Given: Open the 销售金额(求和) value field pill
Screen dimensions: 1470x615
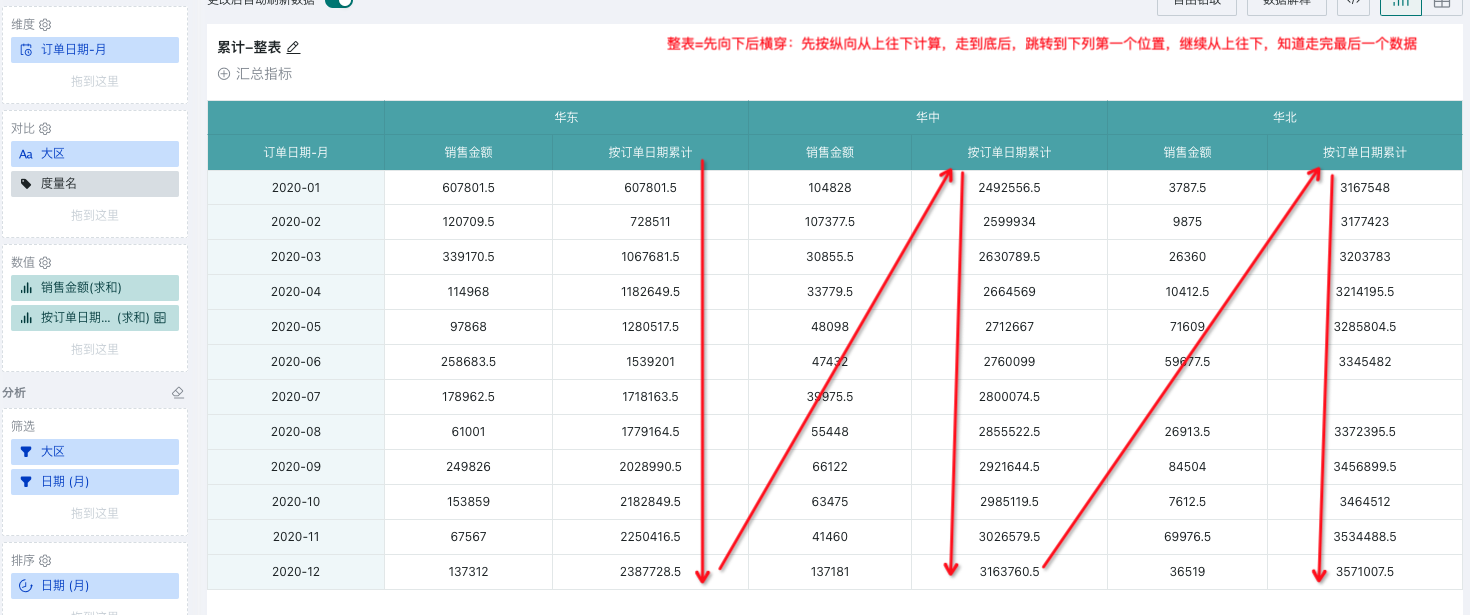Looking at the screenshot, I should (95, 288).
